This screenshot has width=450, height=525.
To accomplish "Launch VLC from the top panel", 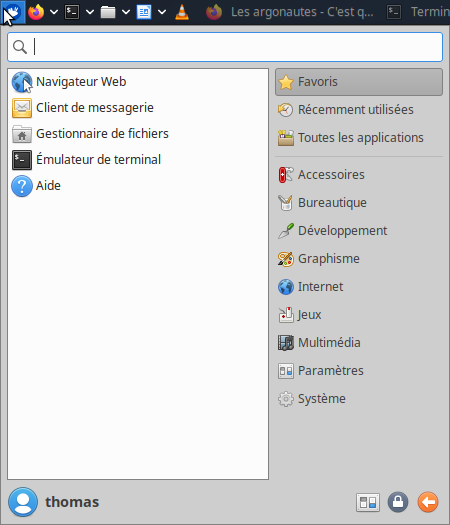I will click(x=182, y=12).
